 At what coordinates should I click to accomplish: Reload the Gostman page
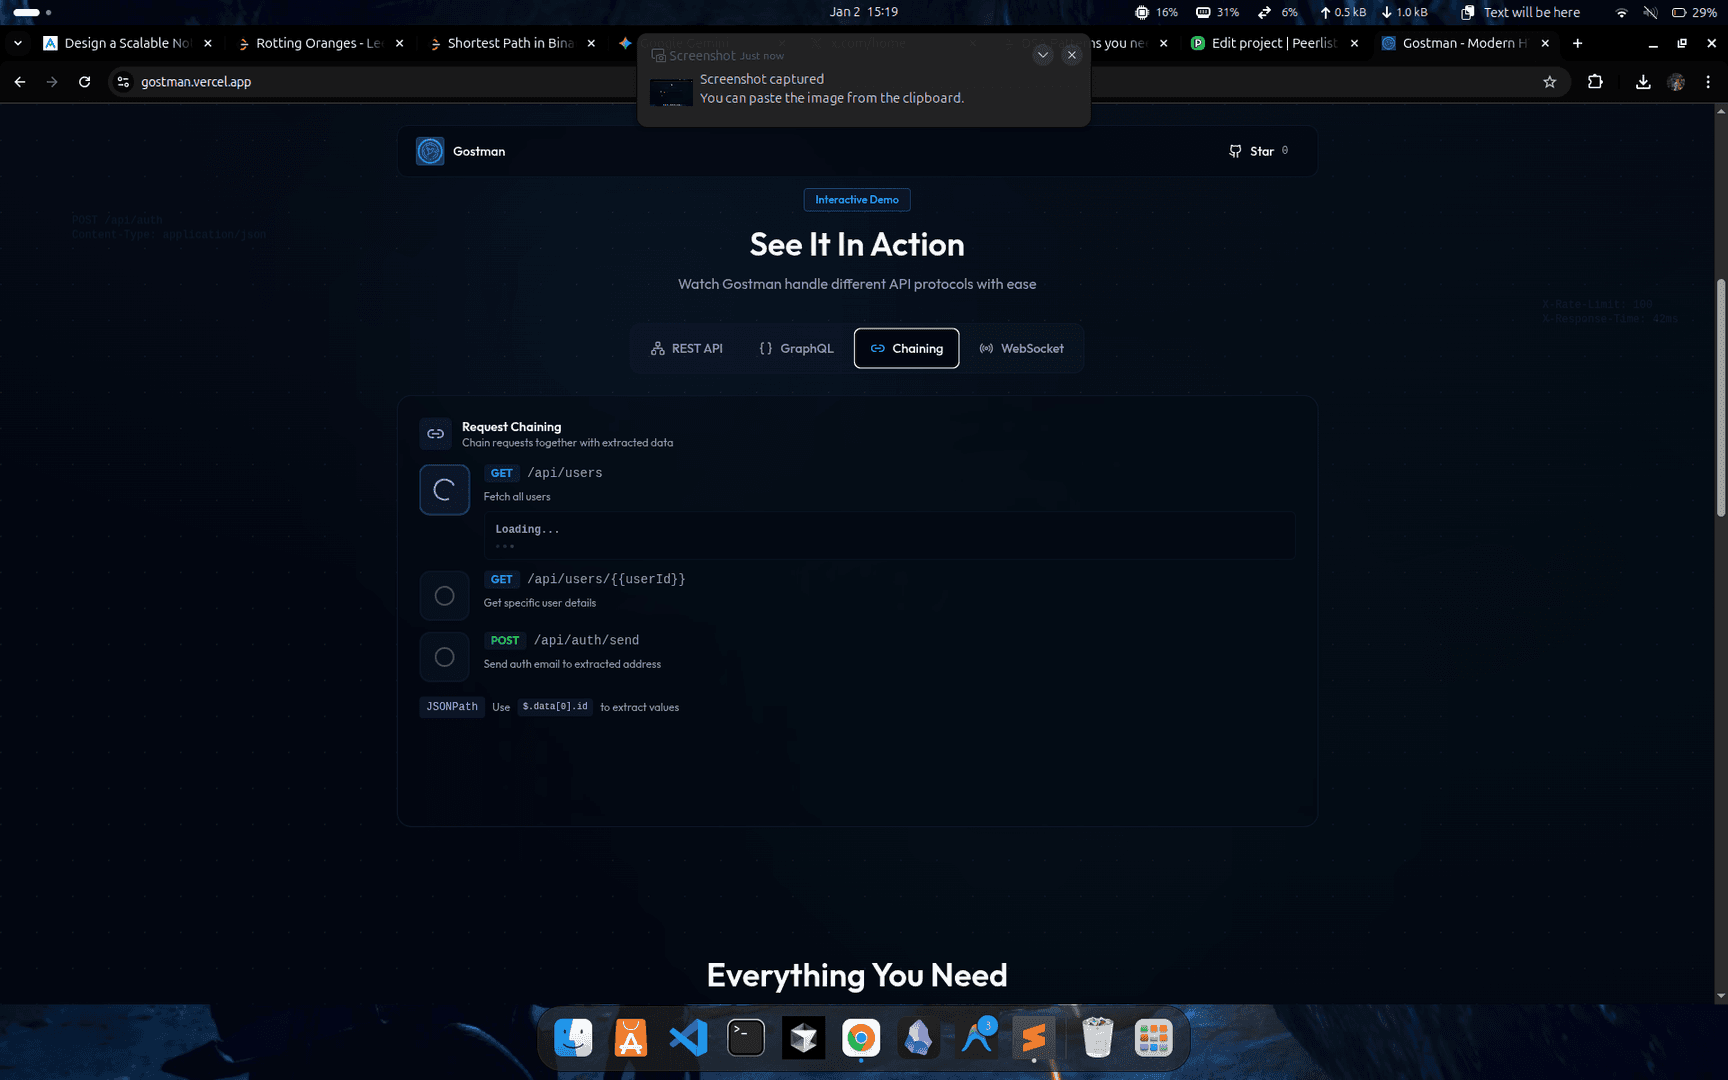85,82
